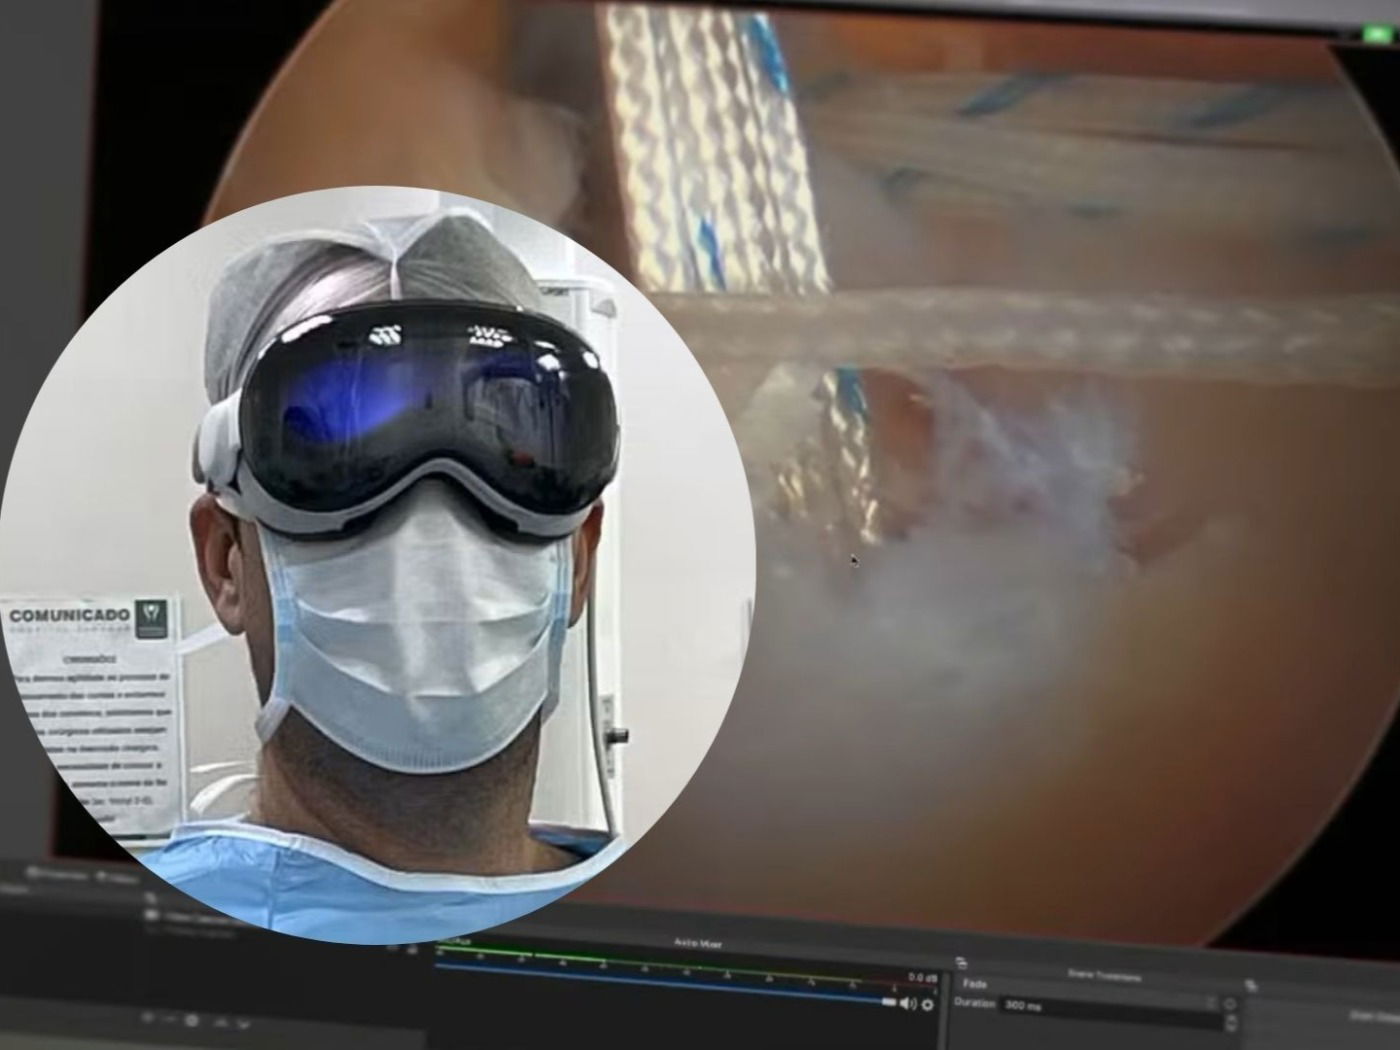Click the add source plus icon

point(148,1017)
